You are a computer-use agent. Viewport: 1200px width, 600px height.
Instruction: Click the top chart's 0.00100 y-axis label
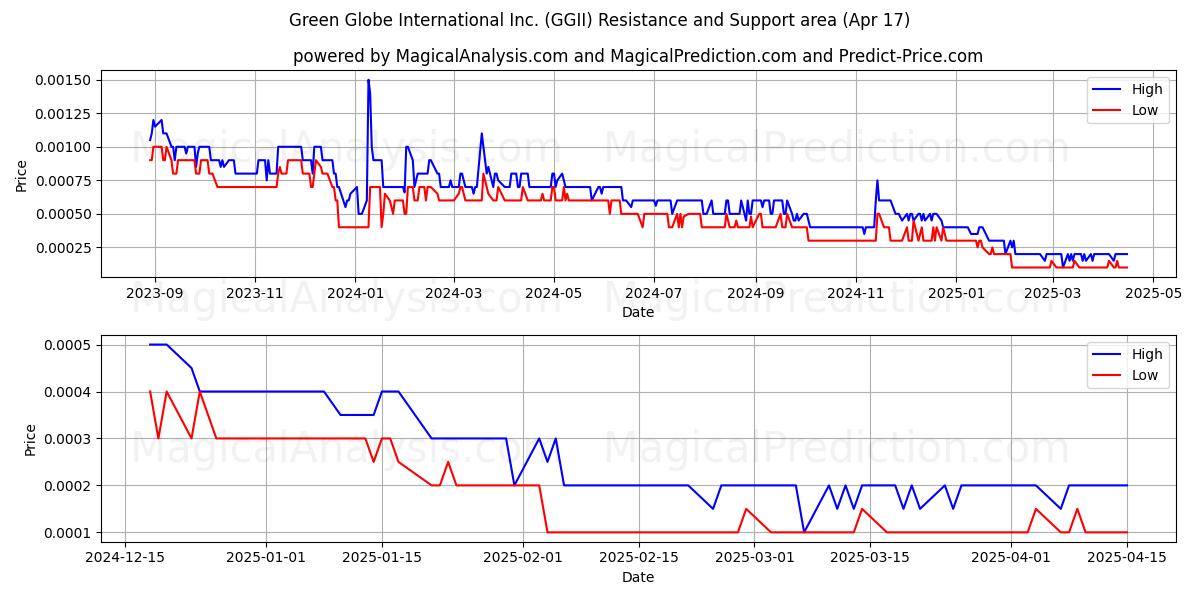(x=65, y=147)
